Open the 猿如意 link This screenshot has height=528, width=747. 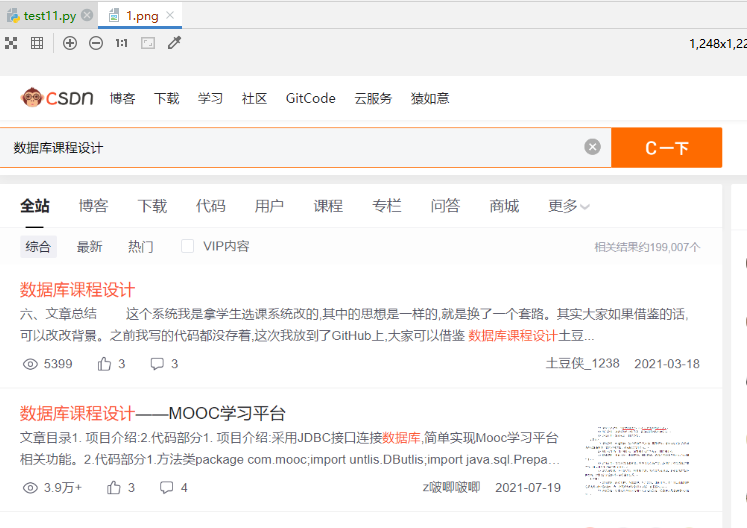click(430, 98)
